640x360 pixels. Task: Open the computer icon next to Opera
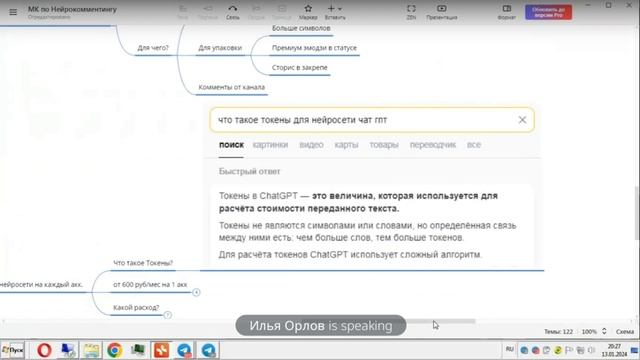click(x=68, y=350)
